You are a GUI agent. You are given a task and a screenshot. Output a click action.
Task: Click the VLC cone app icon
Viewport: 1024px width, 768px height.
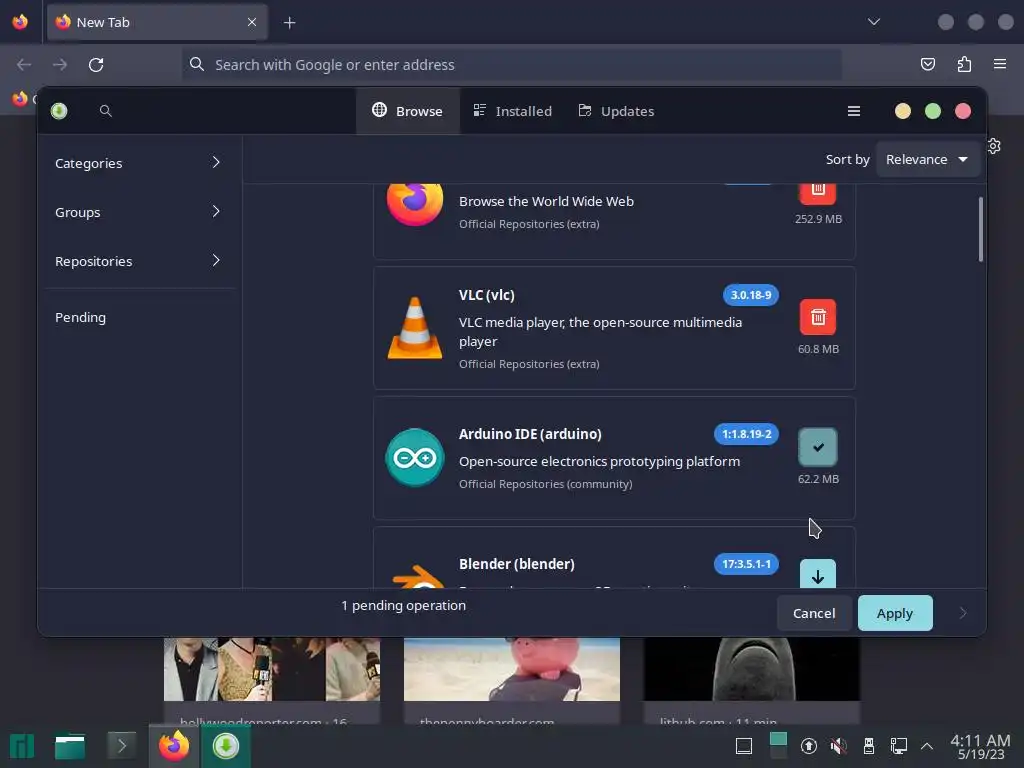[415, 328]
